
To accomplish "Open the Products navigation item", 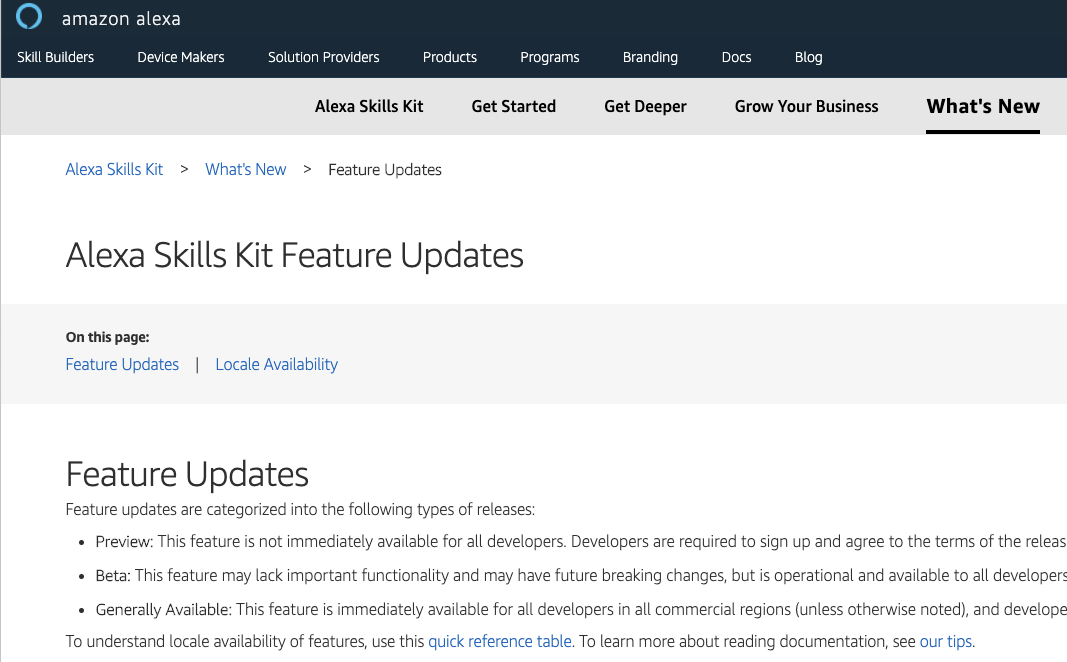I will [450, 57].
